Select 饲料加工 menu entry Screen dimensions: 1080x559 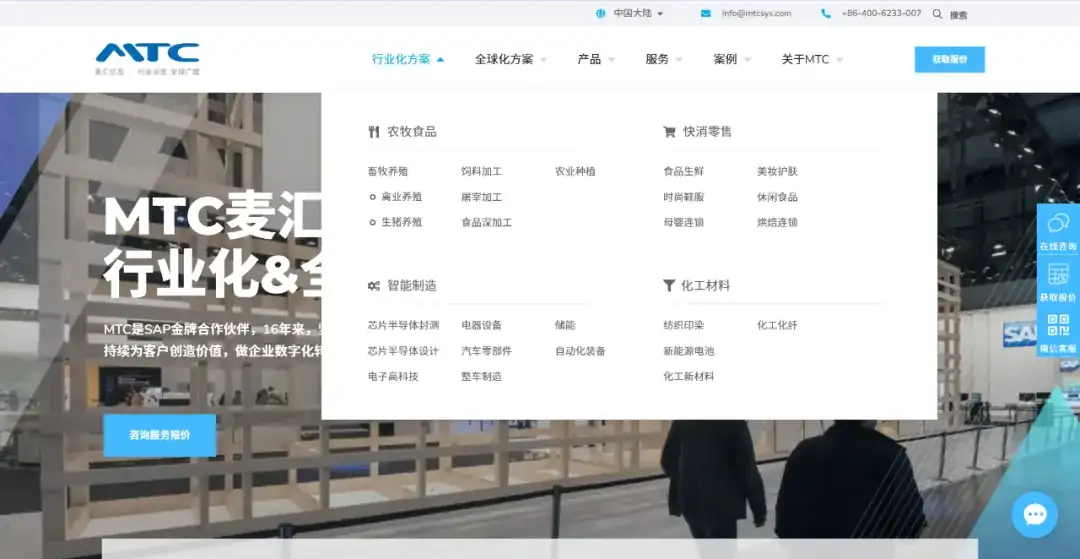tap(481, 171)
